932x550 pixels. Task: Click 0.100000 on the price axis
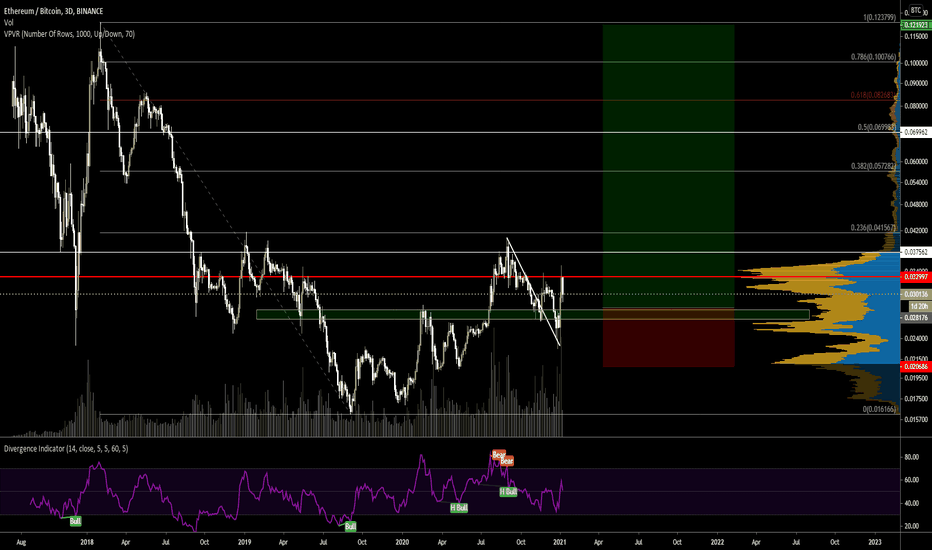[917, 63]
